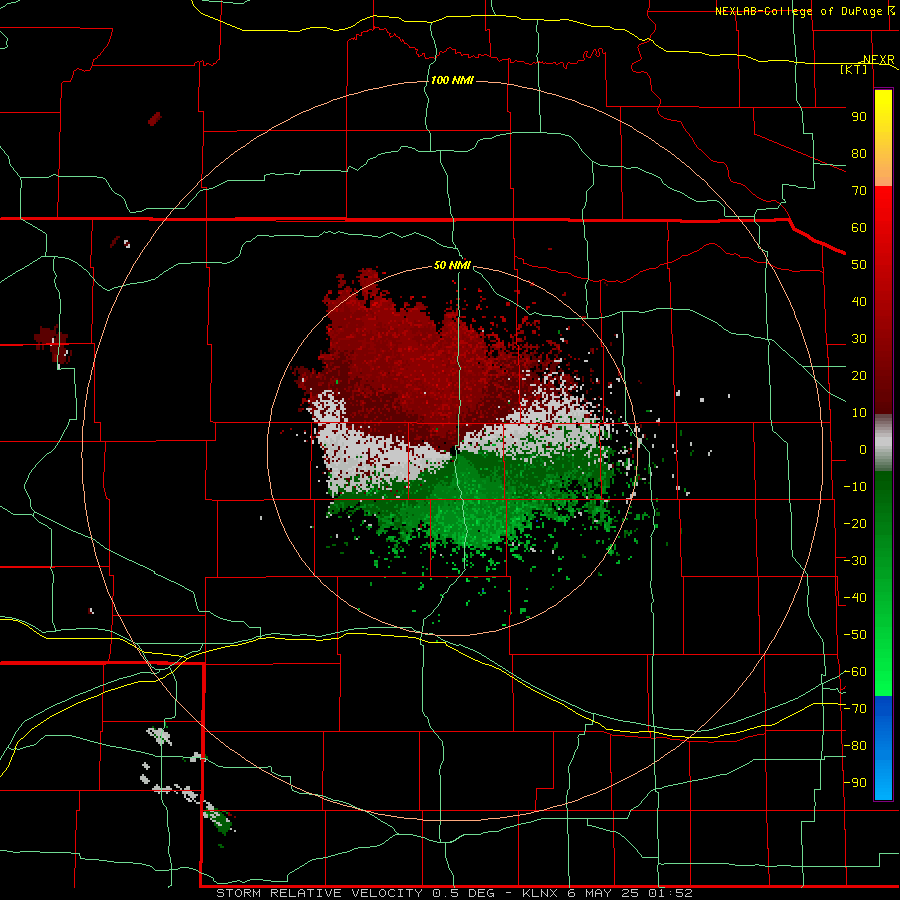Click the 20 value on the velocity scale
The width and height of the screenshot is (900, 900).
pyautogui.click(x=859, y=375)
